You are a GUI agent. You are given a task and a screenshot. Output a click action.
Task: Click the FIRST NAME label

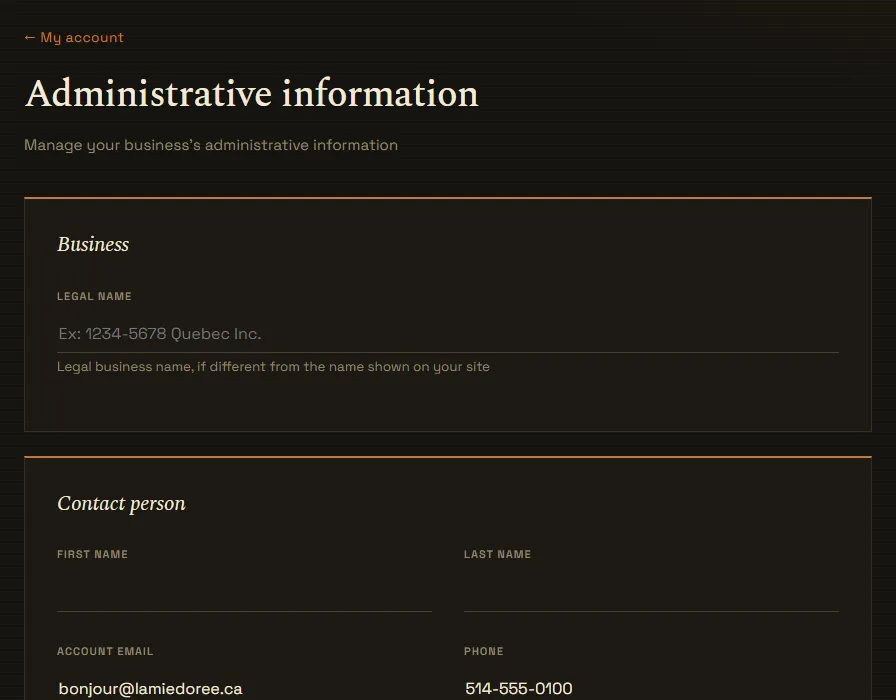click(93, 554)
